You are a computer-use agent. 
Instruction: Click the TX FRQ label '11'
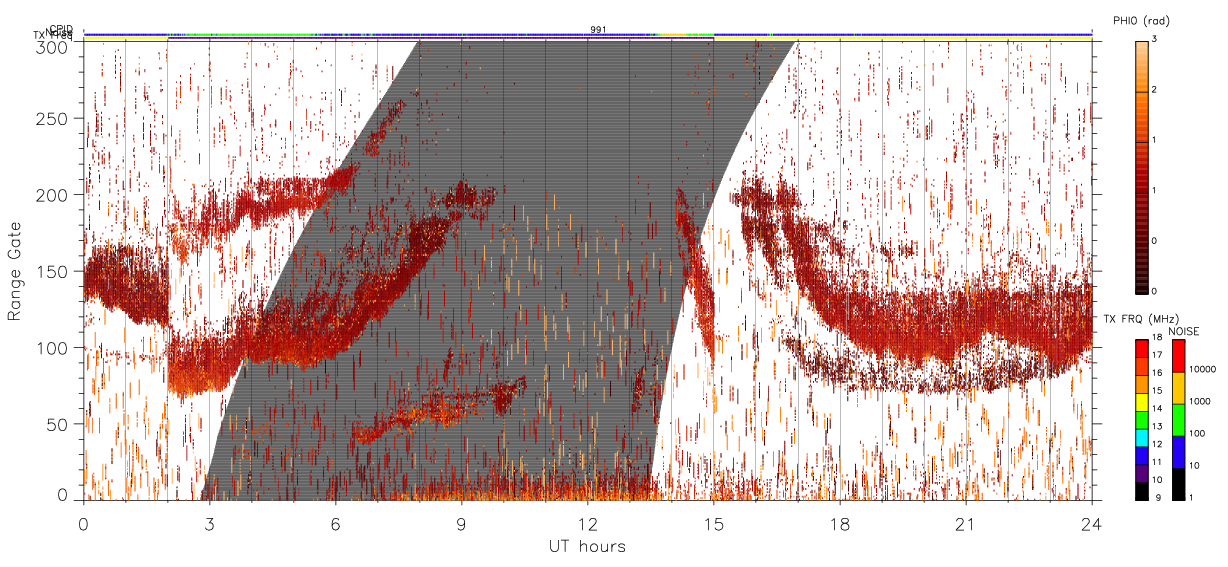click(1156, 462)
